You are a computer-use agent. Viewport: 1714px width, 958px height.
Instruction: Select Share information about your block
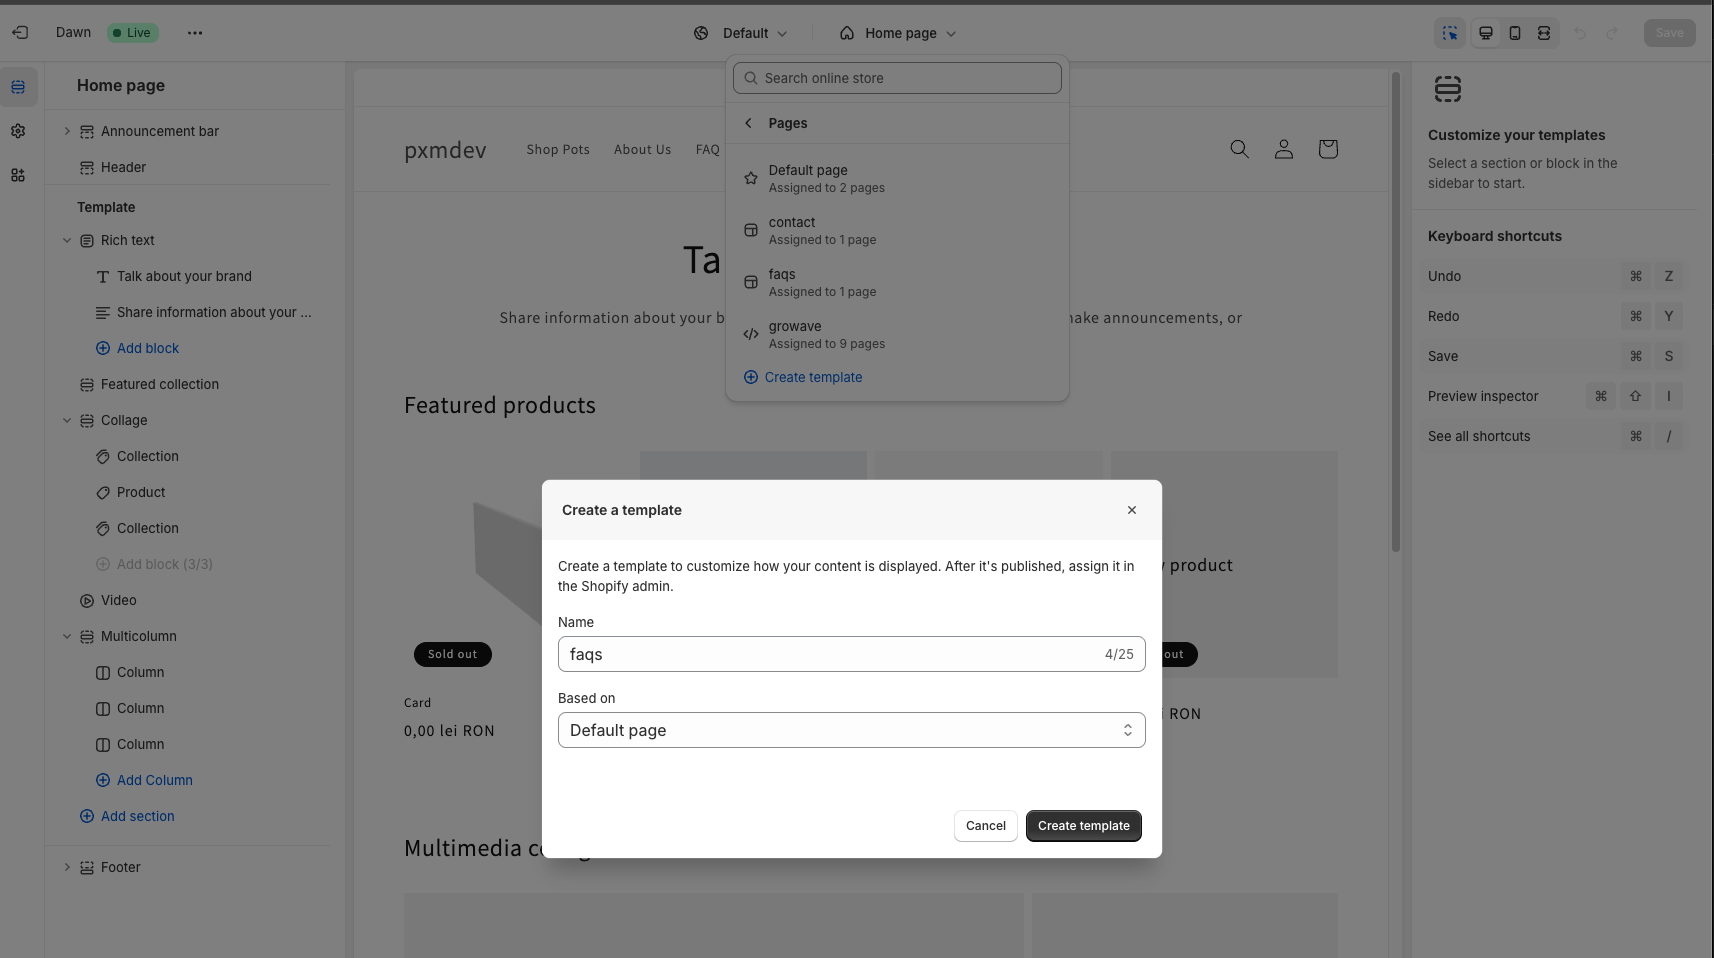(x=214, y=312)
